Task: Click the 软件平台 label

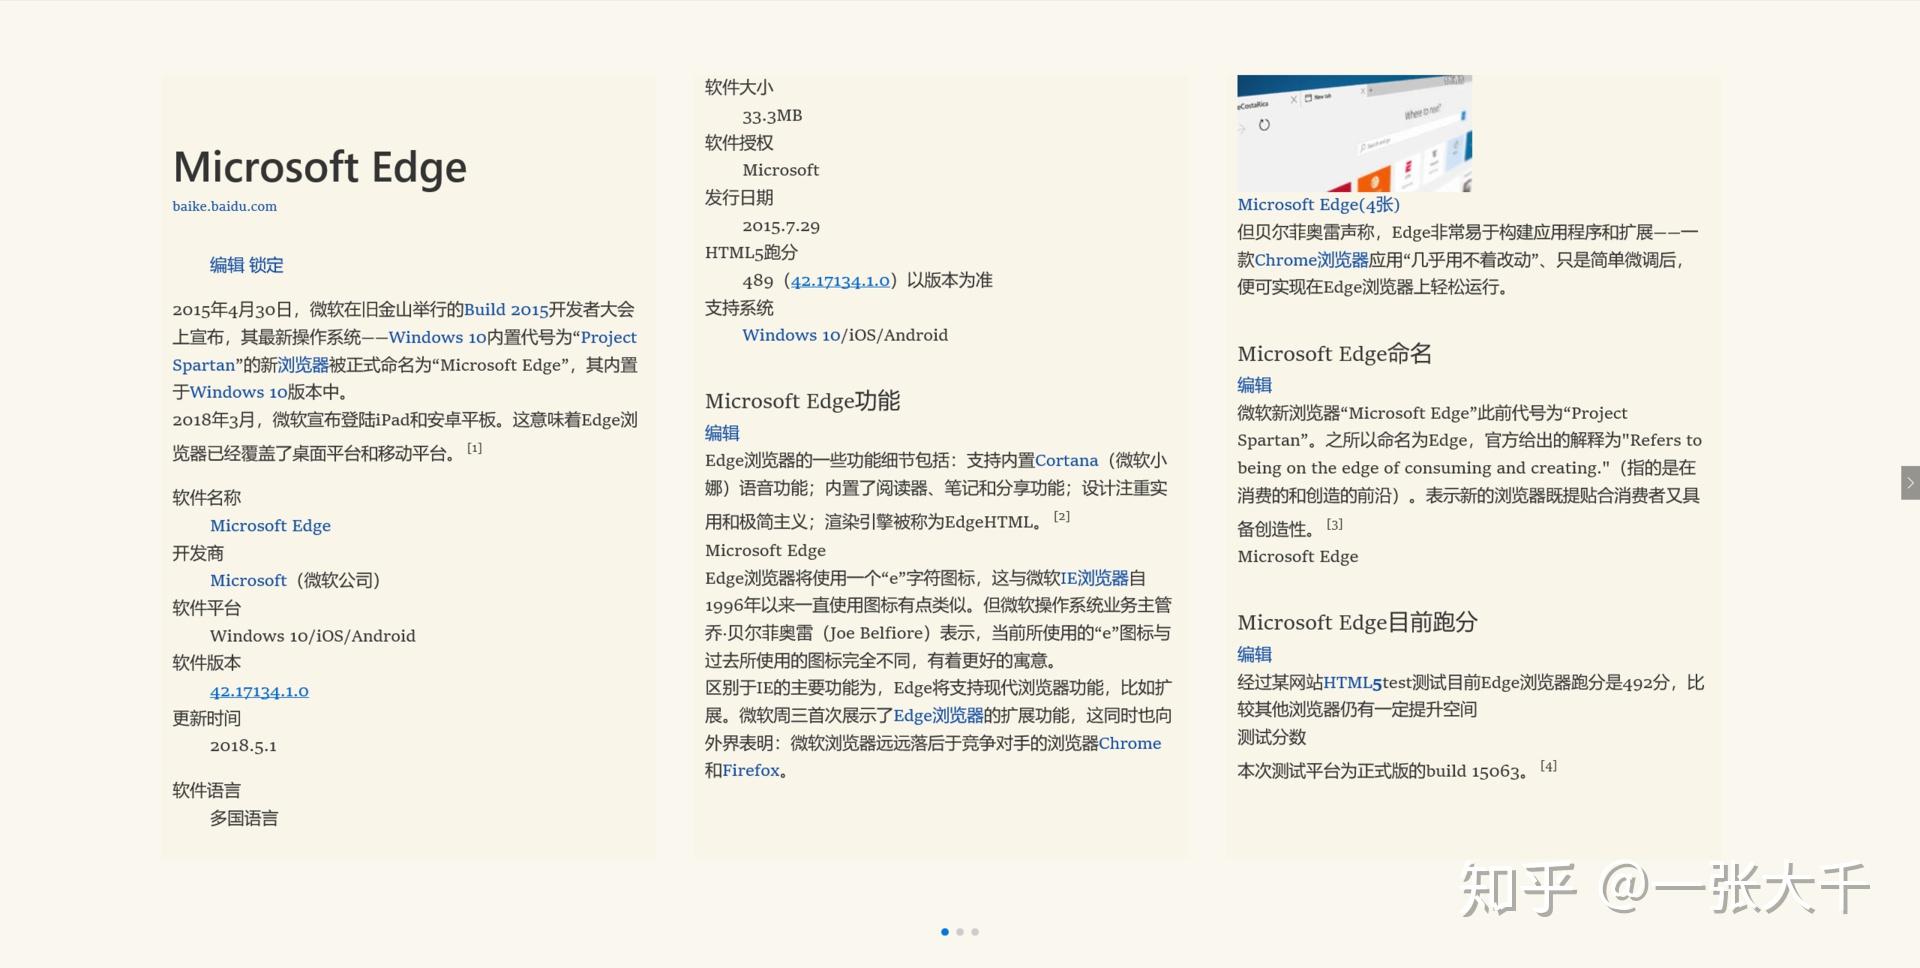Action: [206, 609]
